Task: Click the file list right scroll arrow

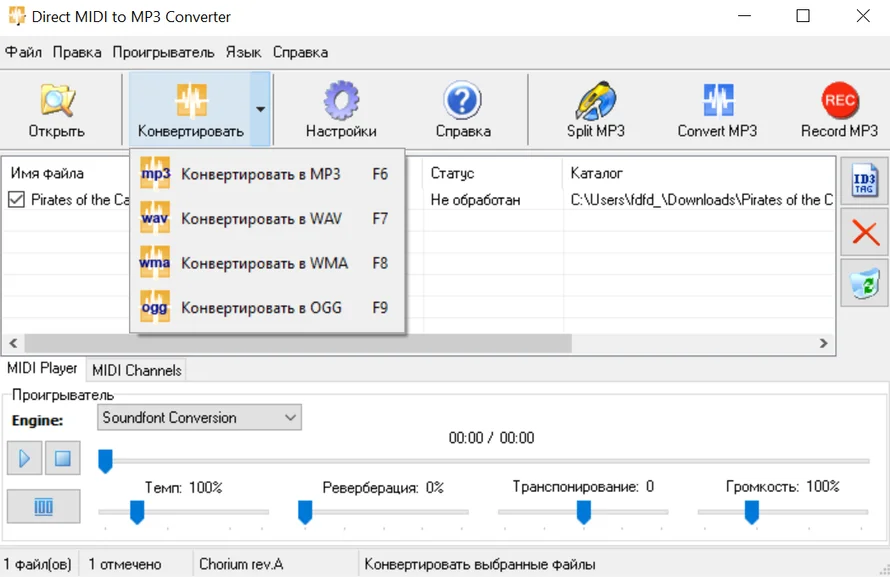Action: [x=823, y=343]
